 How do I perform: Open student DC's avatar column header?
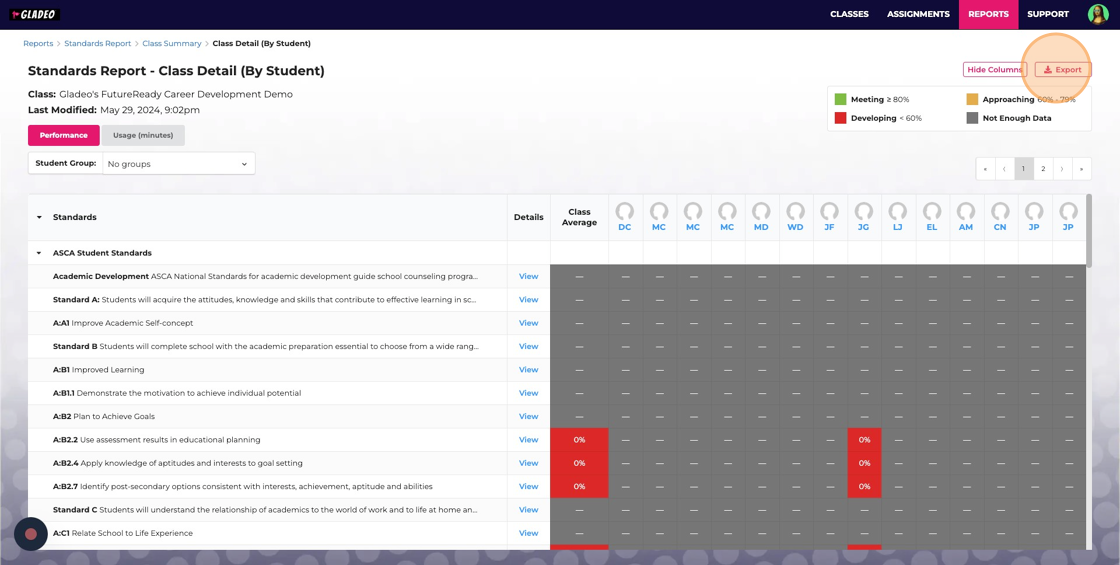625,217
